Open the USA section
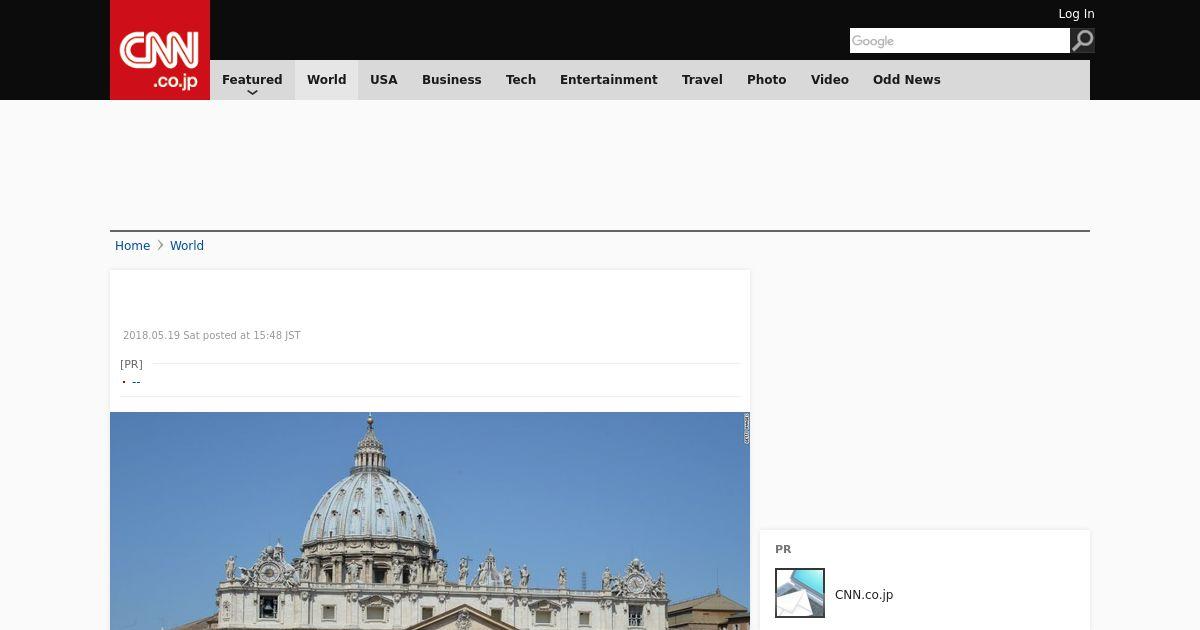 click(x=384, y=80)
